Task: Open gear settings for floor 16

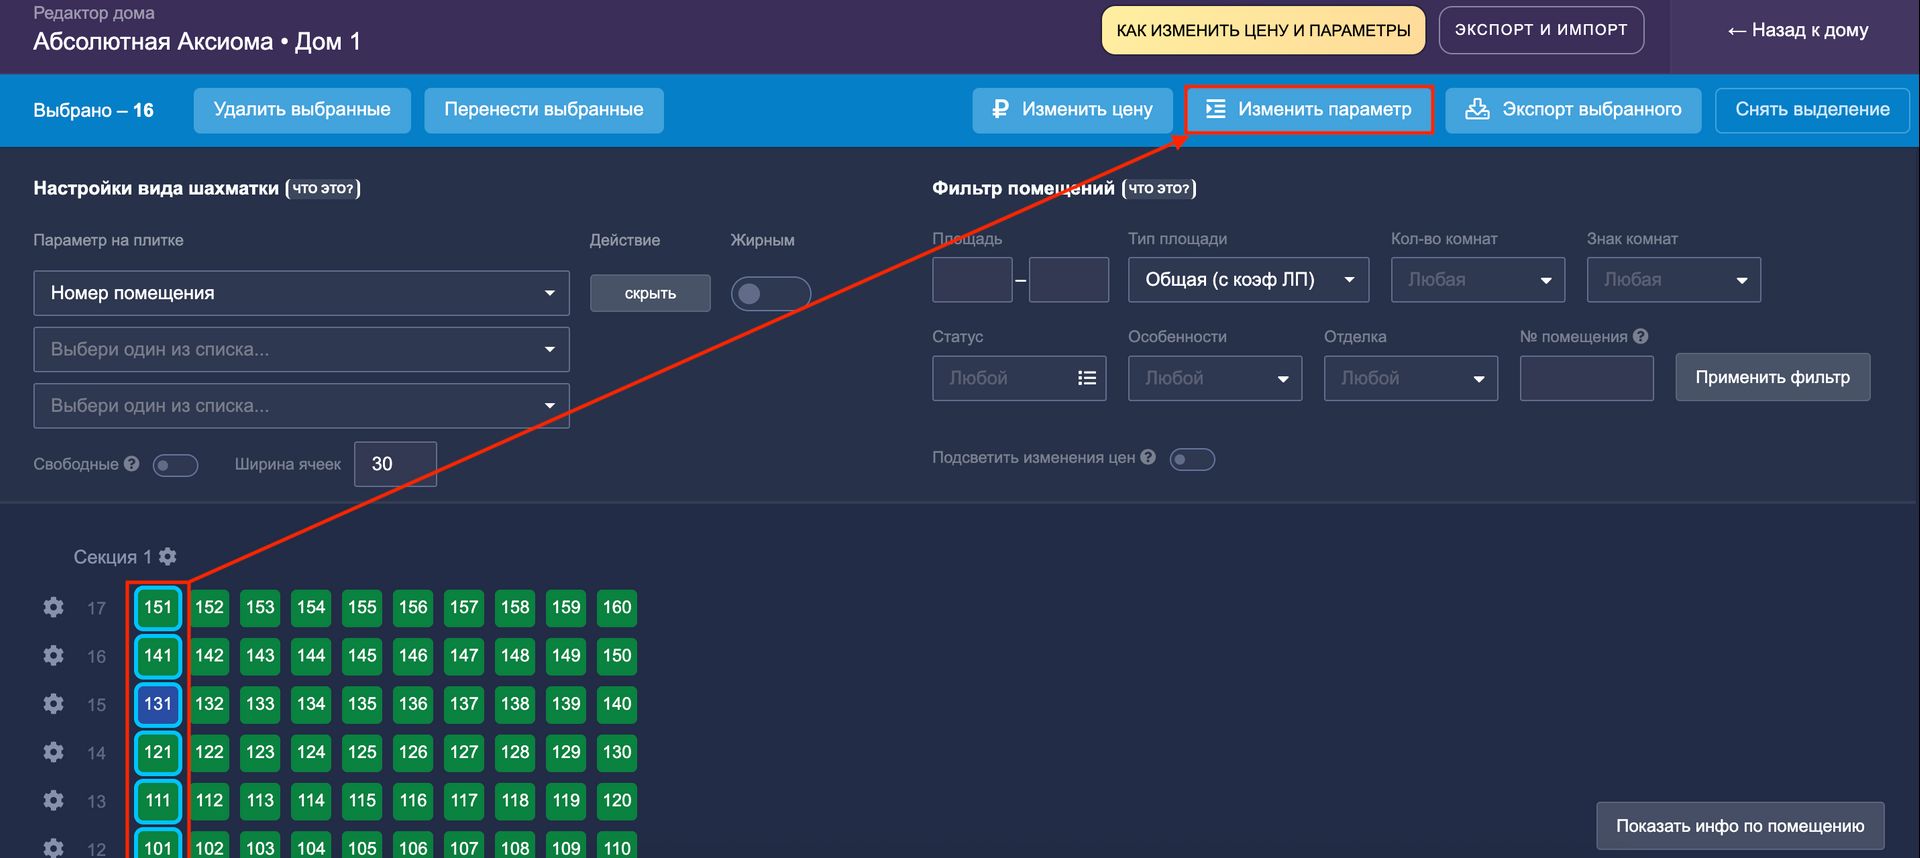Action: (54, 655)
